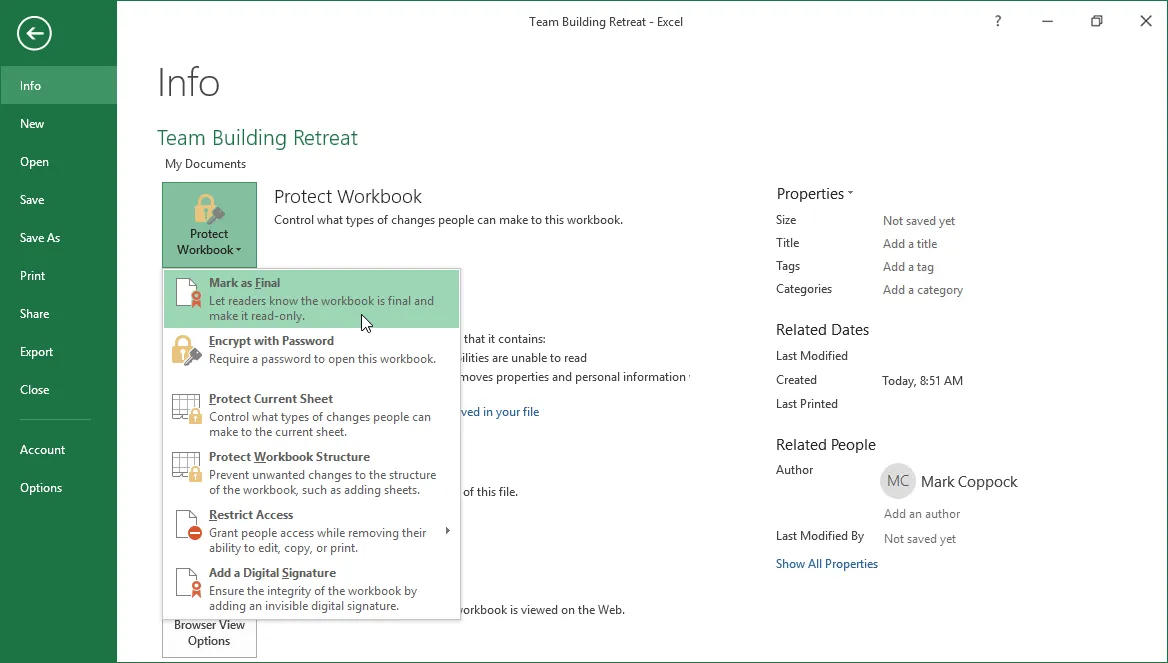This screenshot has width=1168, height=663.
Task: Expand the Properties dropdown header
Action: [x=814, y=194]
